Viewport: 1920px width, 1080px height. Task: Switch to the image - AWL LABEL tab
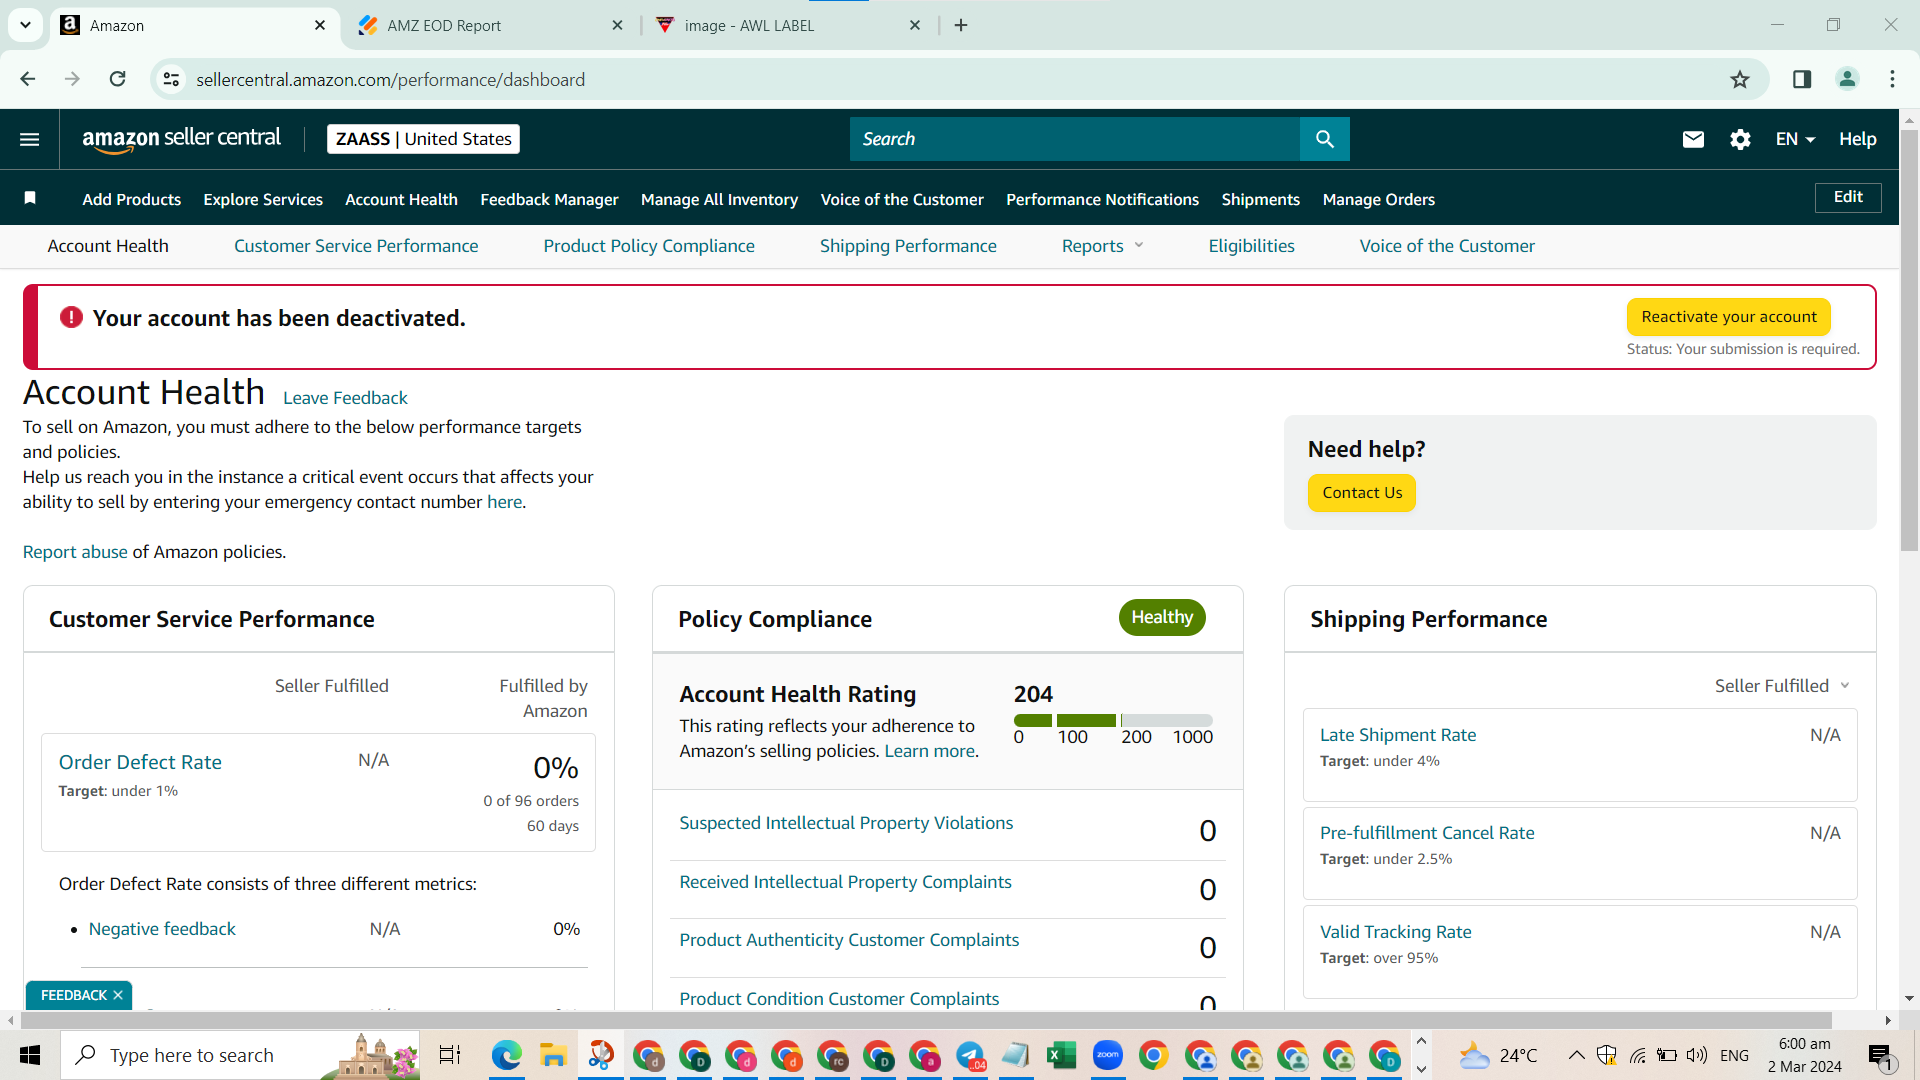tap(790, 25)
